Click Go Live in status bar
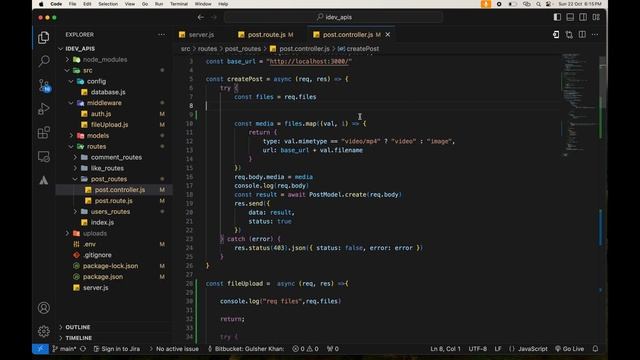The image size is (640, 360). 569,349
